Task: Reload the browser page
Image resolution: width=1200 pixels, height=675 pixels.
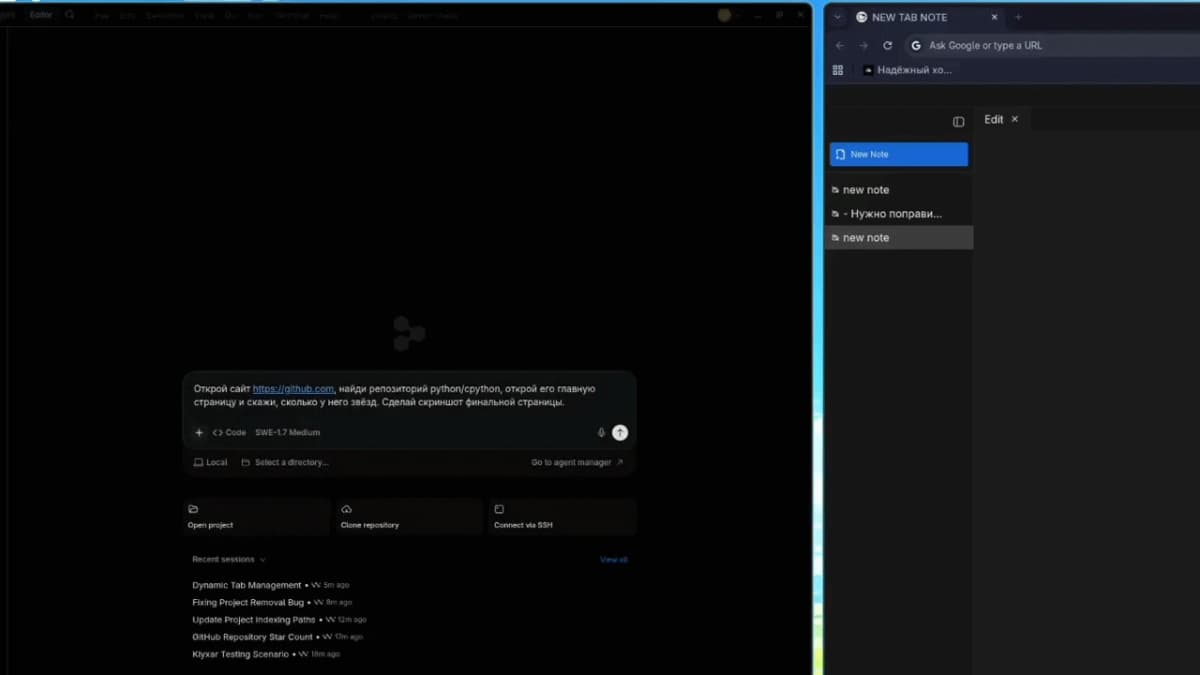Action: click(x=887, y=45)
